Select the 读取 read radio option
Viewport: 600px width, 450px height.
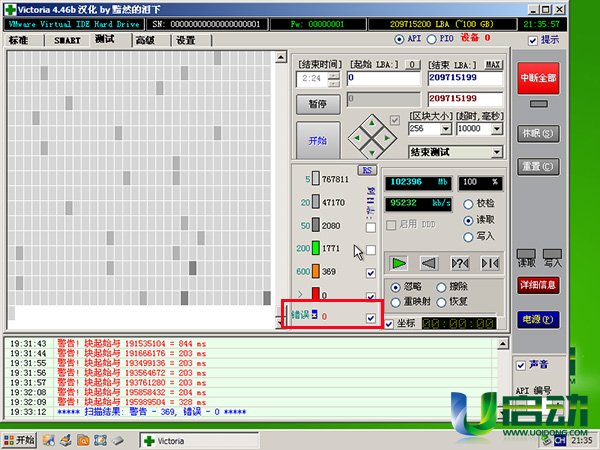tap(468, 220)
